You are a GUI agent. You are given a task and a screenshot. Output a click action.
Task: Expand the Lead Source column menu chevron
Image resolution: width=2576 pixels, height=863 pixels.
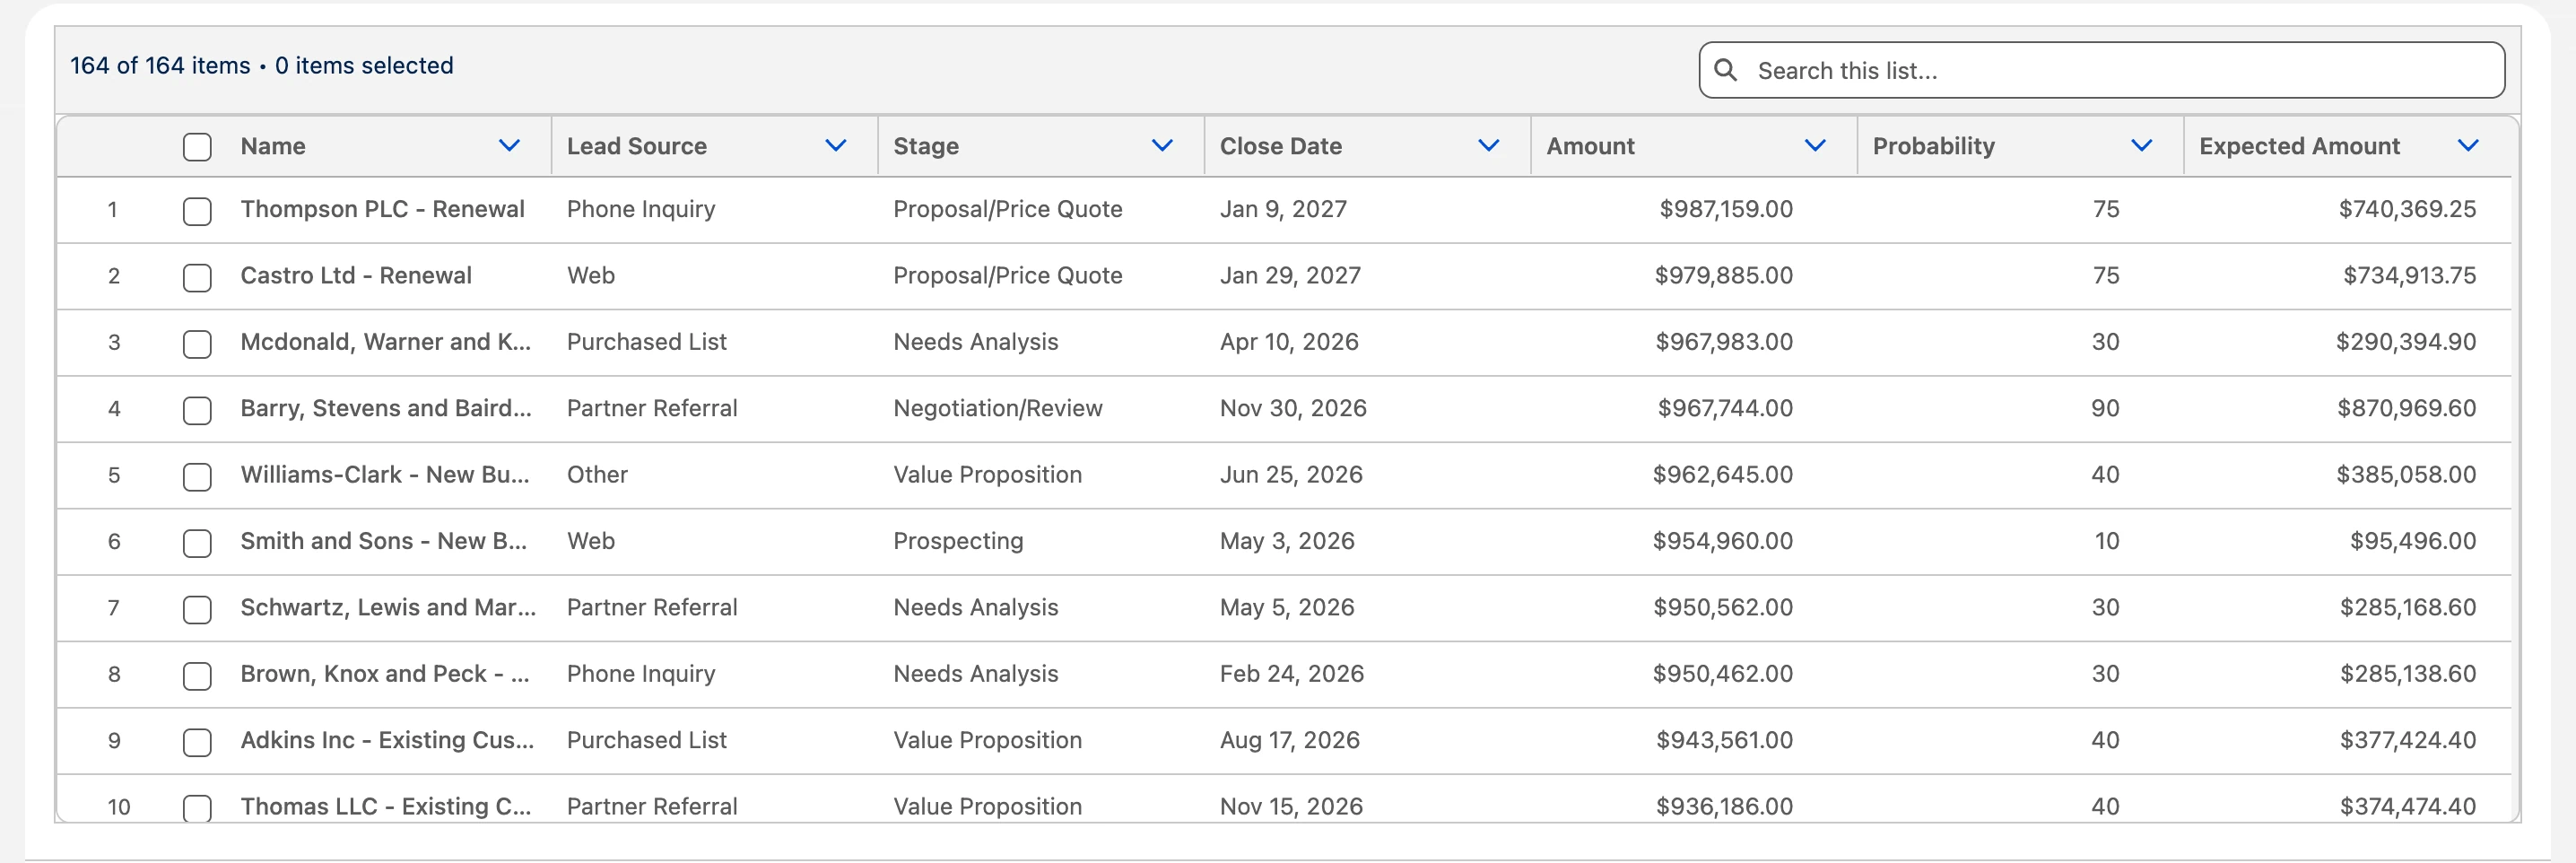[x=836, y=146]
